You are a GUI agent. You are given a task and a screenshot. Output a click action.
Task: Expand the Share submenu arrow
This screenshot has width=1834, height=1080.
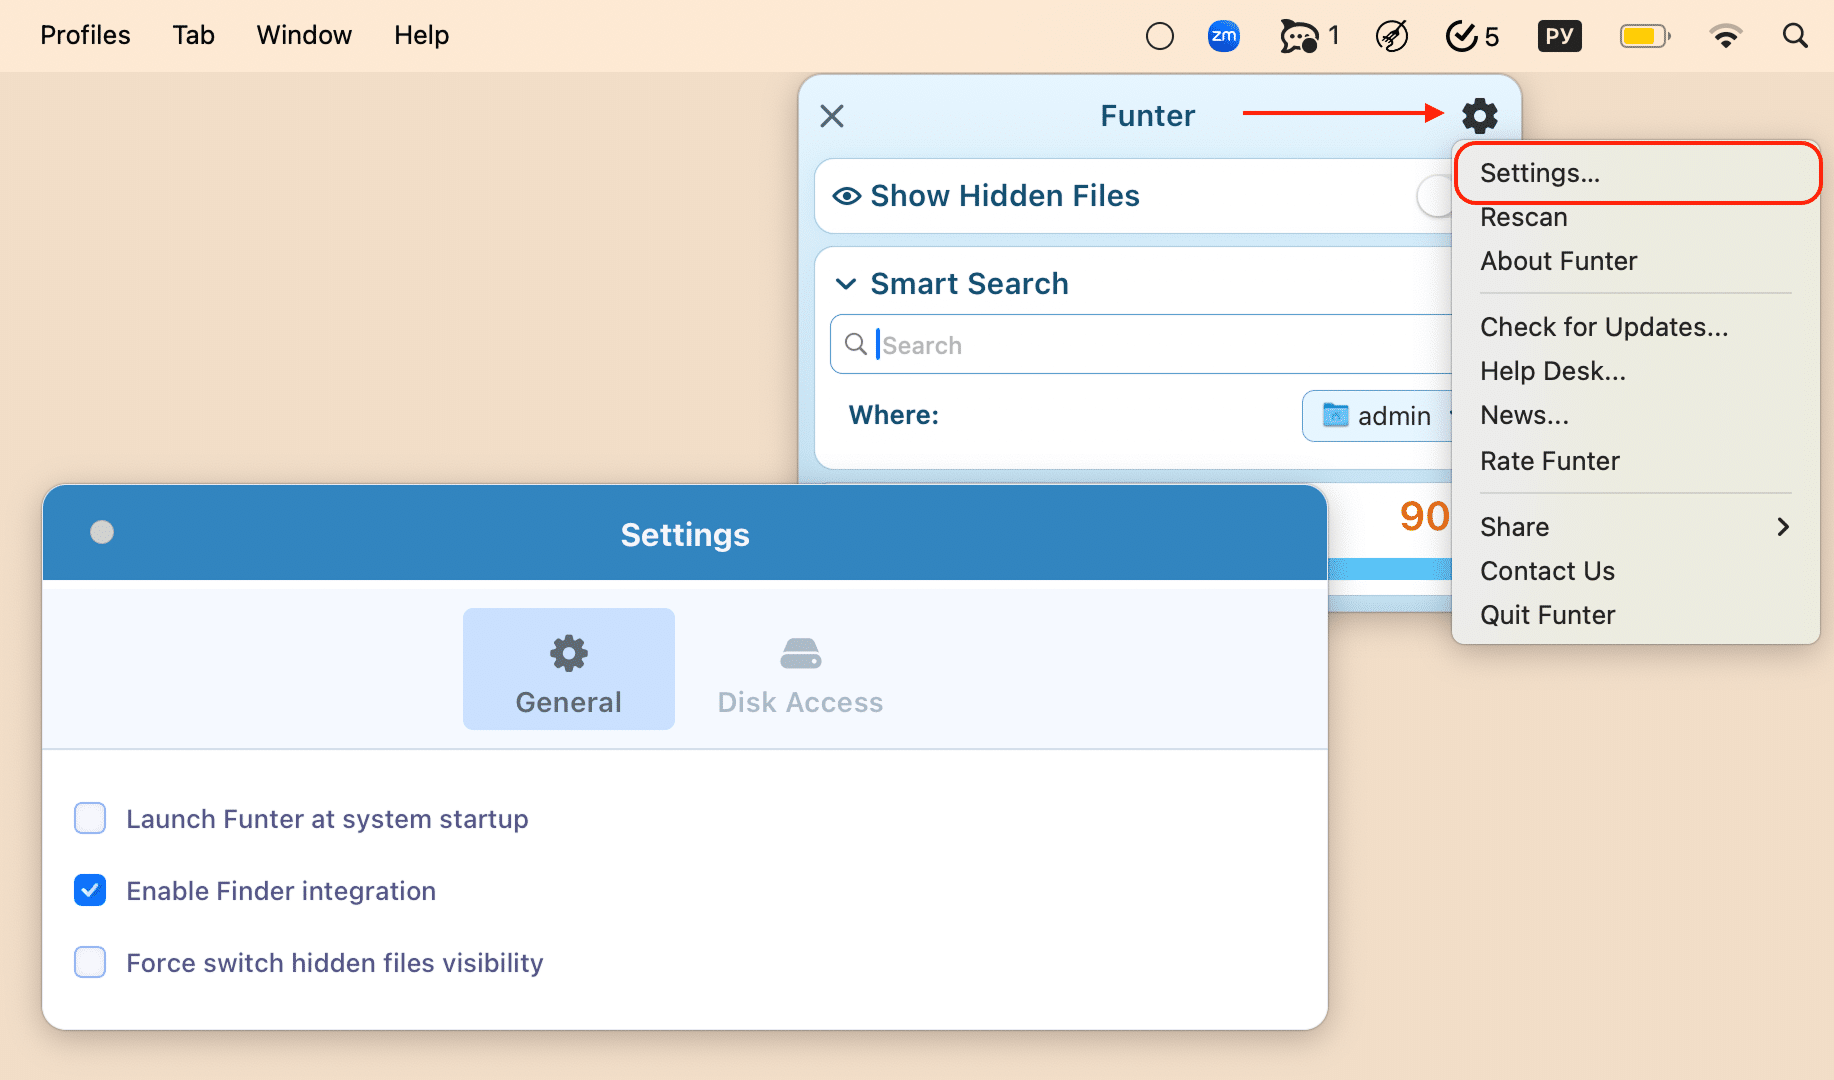pyautogui.click(x=1783, y=527)
